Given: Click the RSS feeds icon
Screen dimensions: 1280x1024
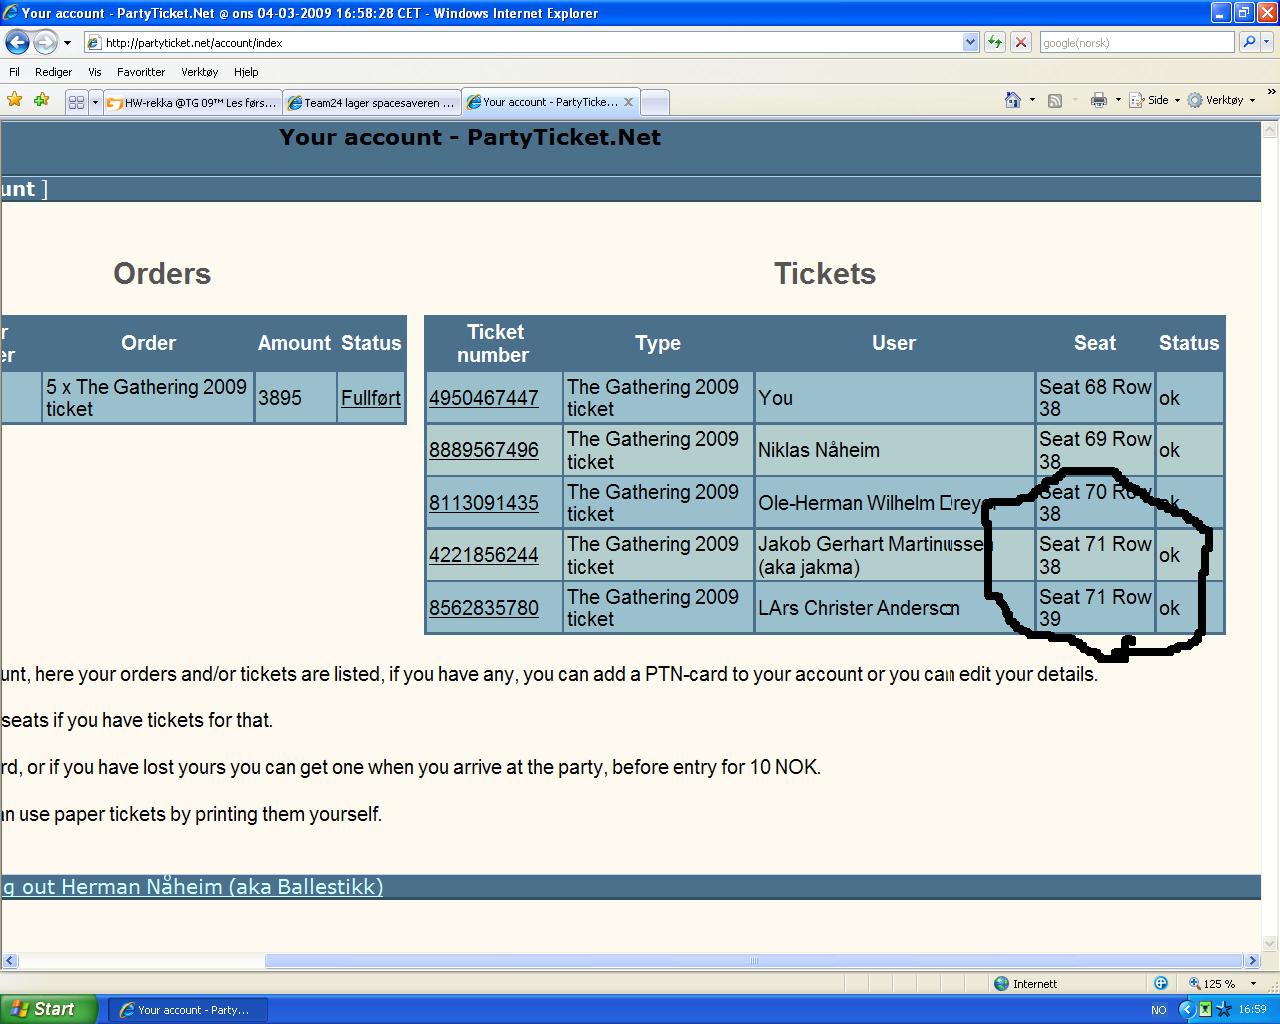Looking at the screenshot, I should (x=1055, y=100).
